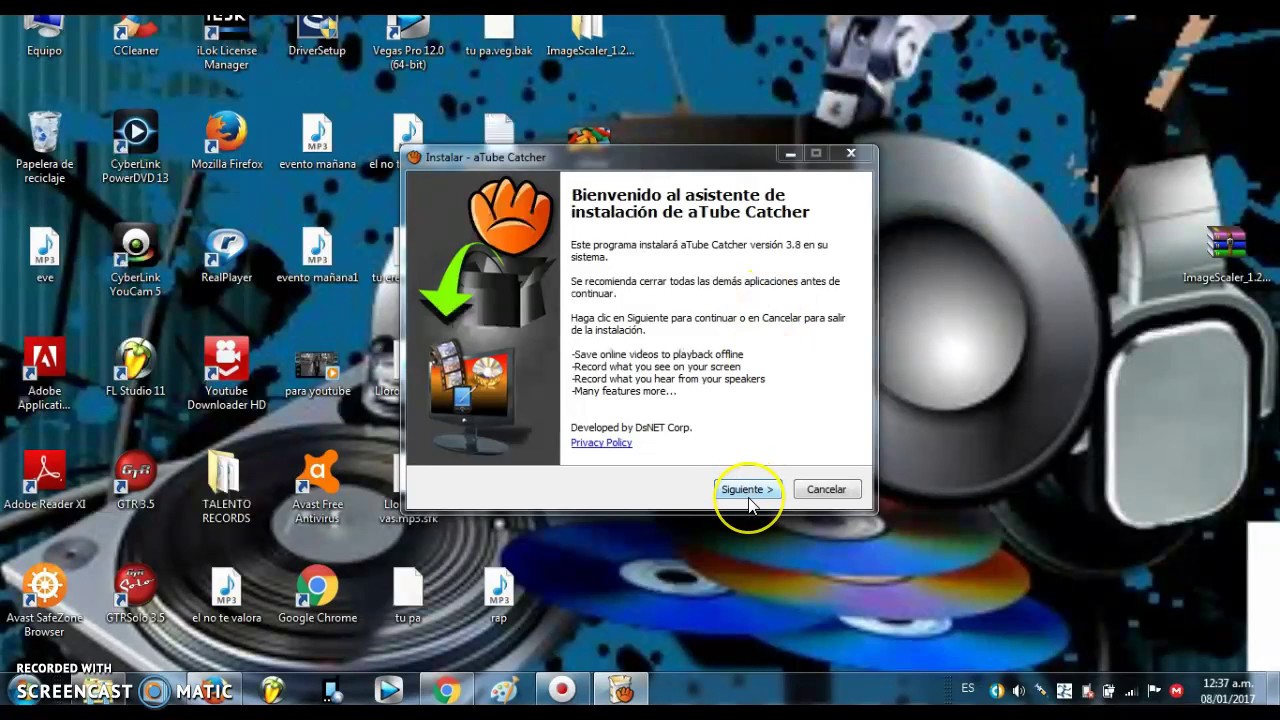Image resolution: width=1280 pixels, height=720 pixels.
Task: Select the ImageScaler folder icon at top
Action: [590, 36]
